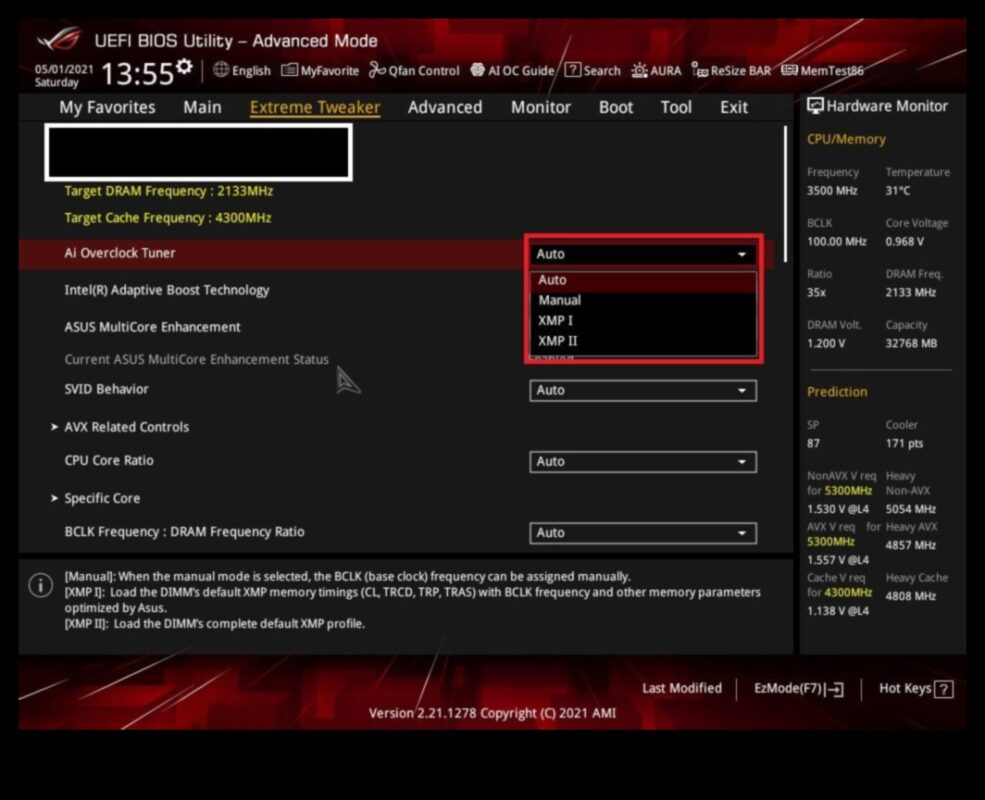
Task: Switch to the Monitor tab
Action: pos(540,107)
